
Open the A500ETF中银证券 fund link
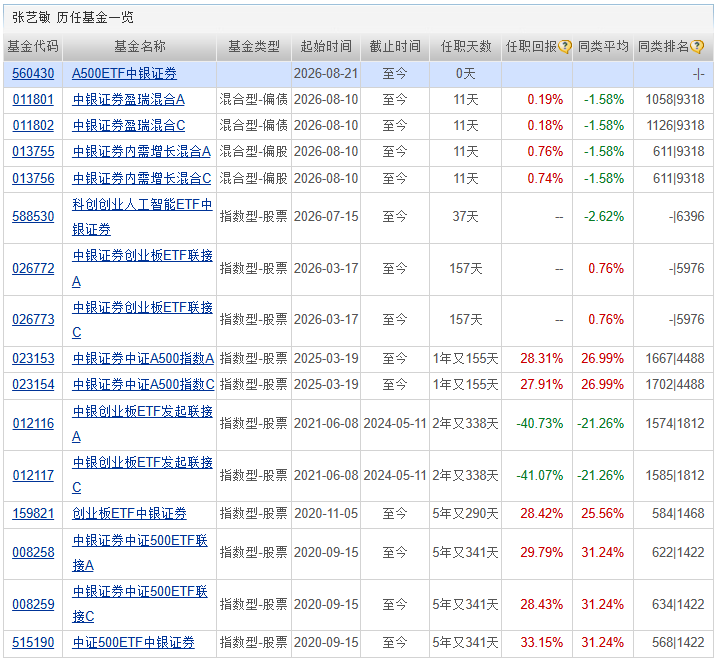pyautogui.click(x=124, y=74)
